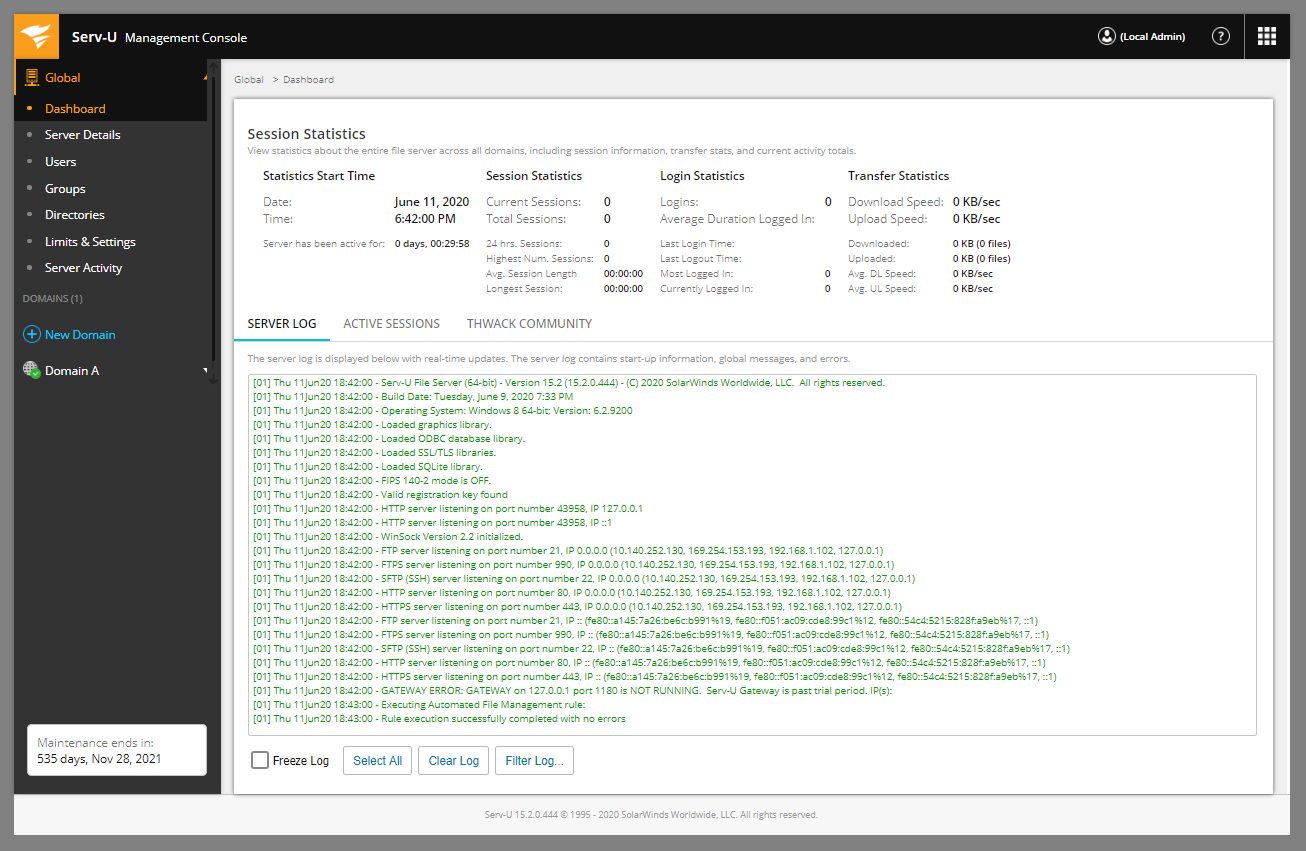Open the Filter Log dialog
Viewport: 1306px width, 851px height.
pos(534,760)
